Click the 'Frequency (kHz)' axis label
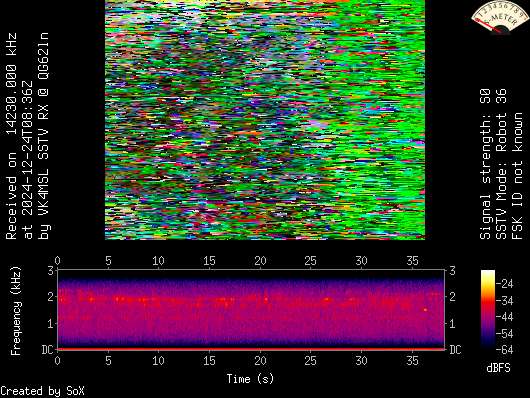This screenshot has width=530, height=398. click(16, 311)
